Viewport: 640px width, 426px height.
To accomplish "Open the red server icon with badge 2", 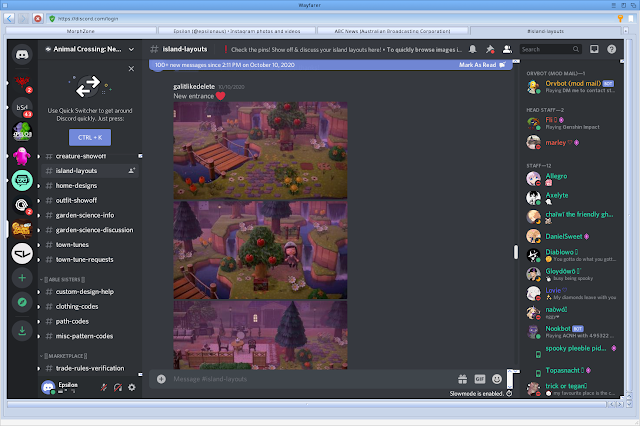I will (22, 83).
